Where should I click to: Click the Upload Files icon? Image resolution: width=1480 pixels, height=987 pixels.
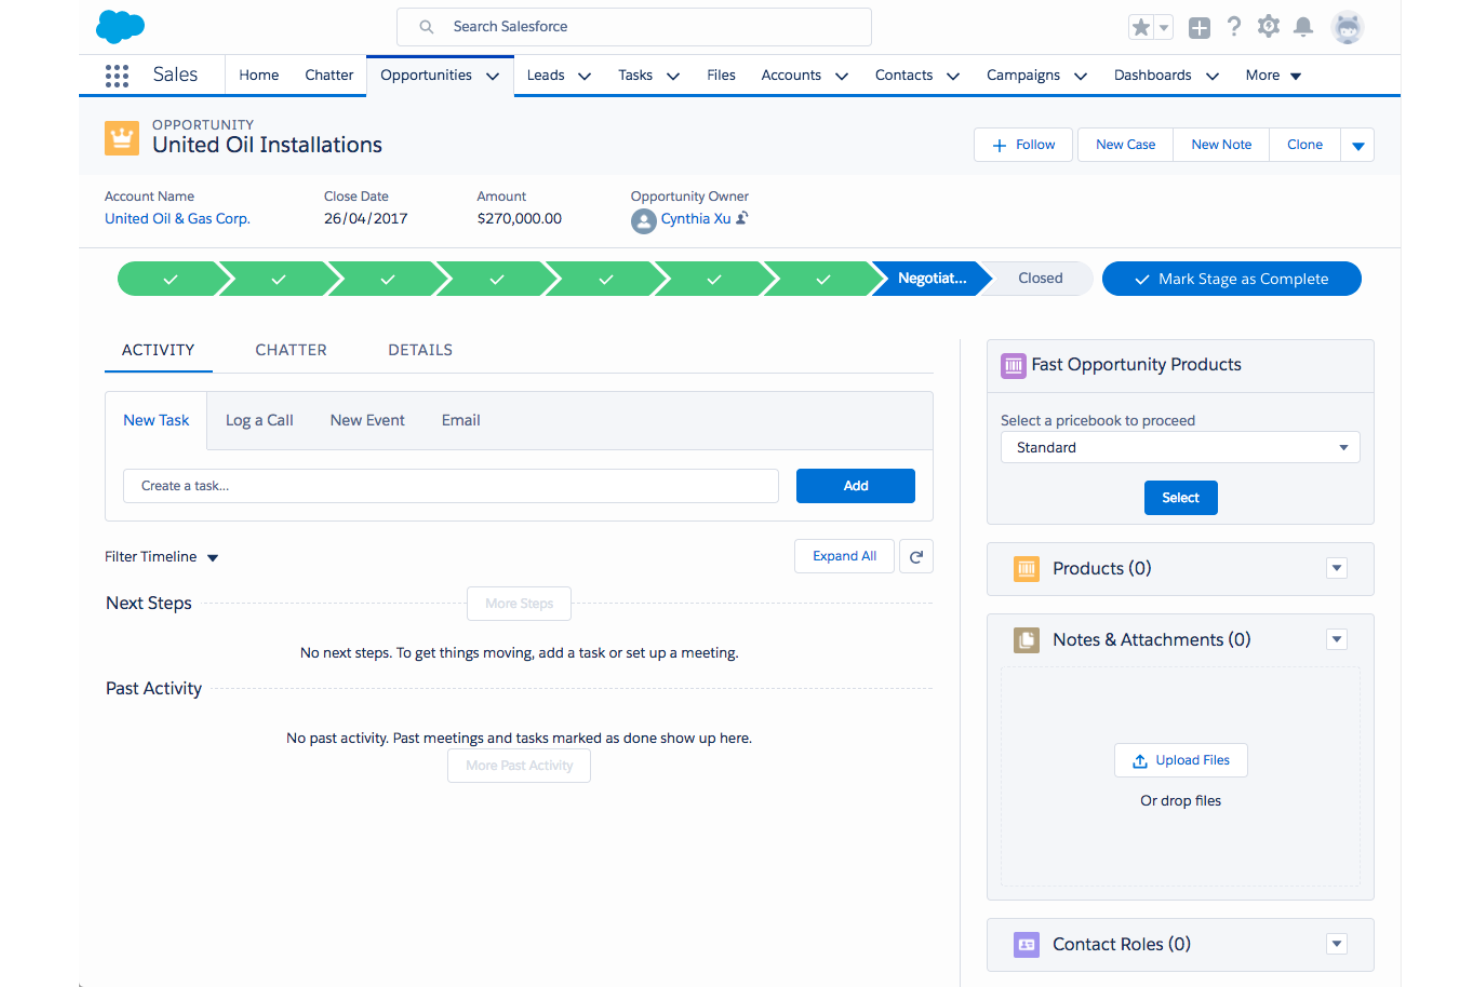point(1140,760)
